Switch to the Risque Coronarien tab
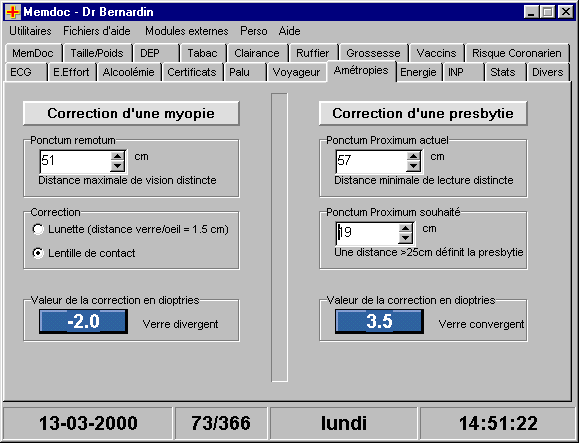579x443 pixels. tap(517, 53)
